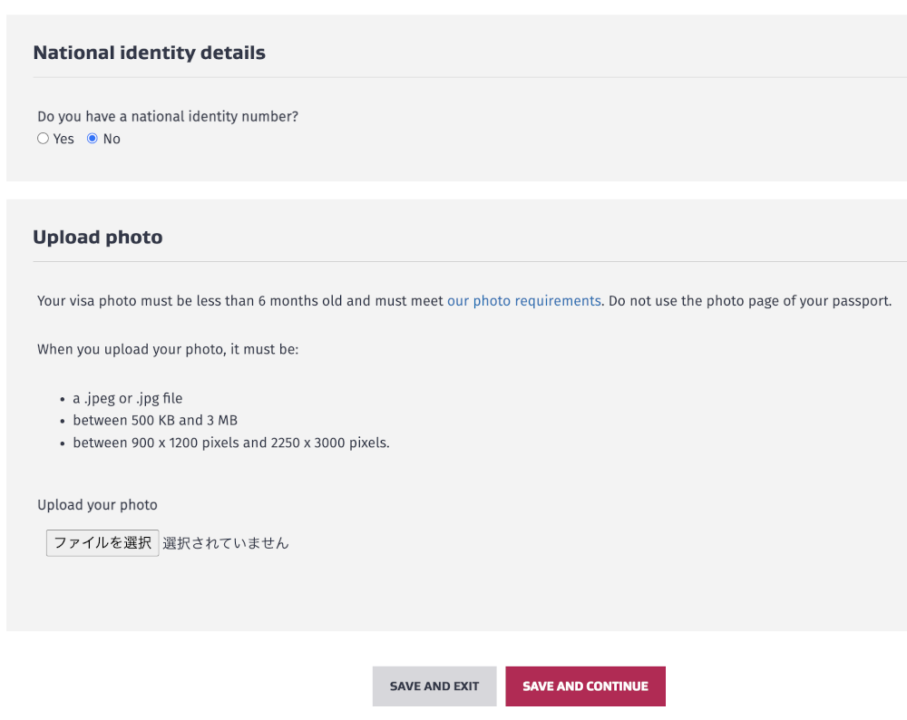The width and height of the screenshot is (907, 720).
Task: Click the ".jpeg or .jpg file" bullet item
Action: (x=128, y=398)
